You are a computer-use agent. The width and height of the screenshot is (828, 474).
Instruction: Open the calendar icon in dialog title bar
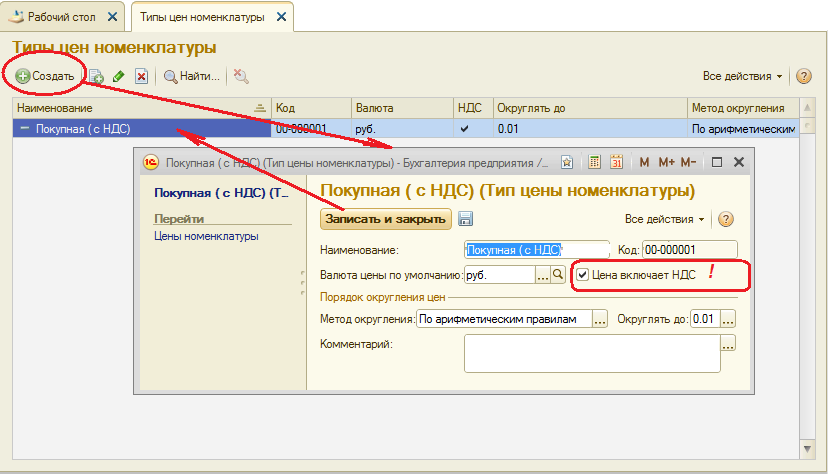point(616,162)
